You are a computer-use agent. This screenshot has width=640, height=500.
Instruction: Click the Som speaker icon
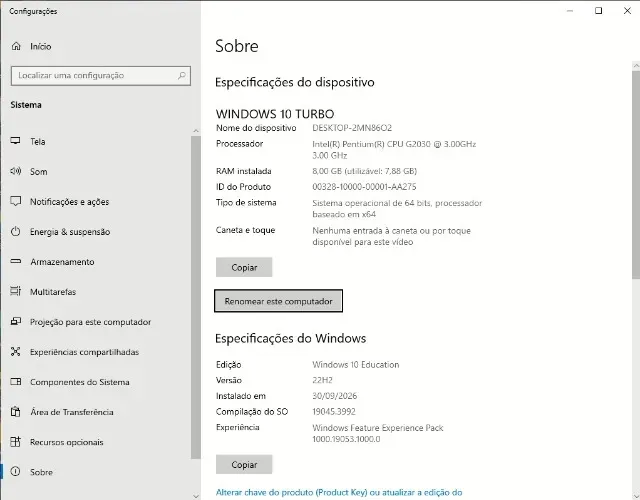coord(16,171)
